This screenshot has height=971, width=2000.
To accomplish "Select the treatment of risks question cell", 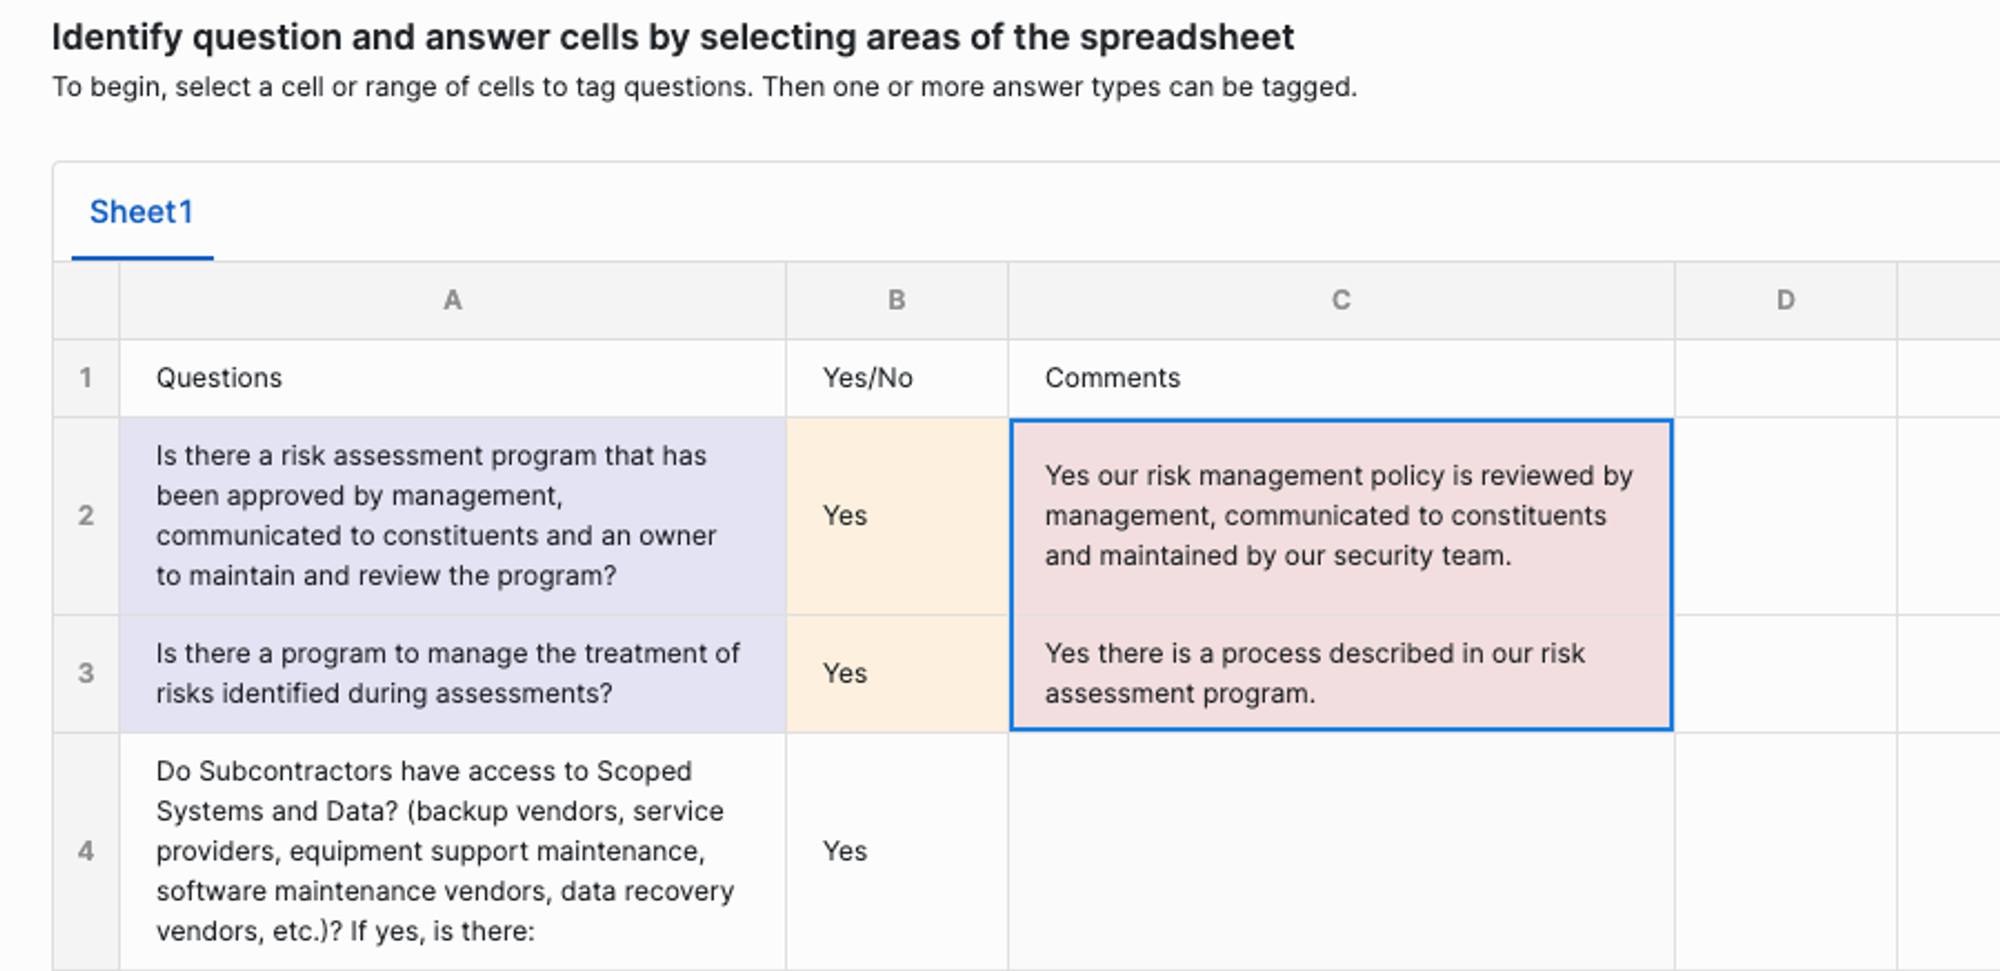I will [452, 673].
